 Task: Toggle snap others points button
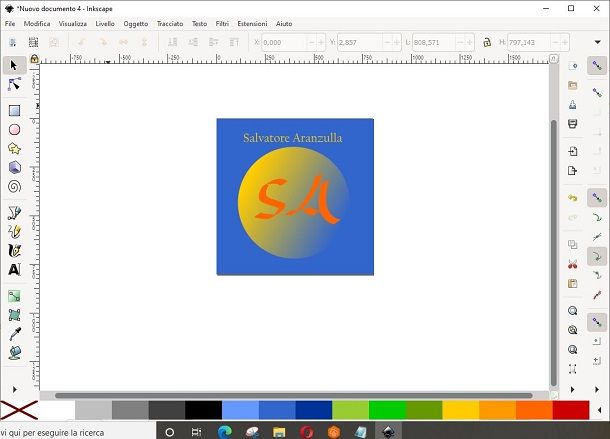click(597, 322)
